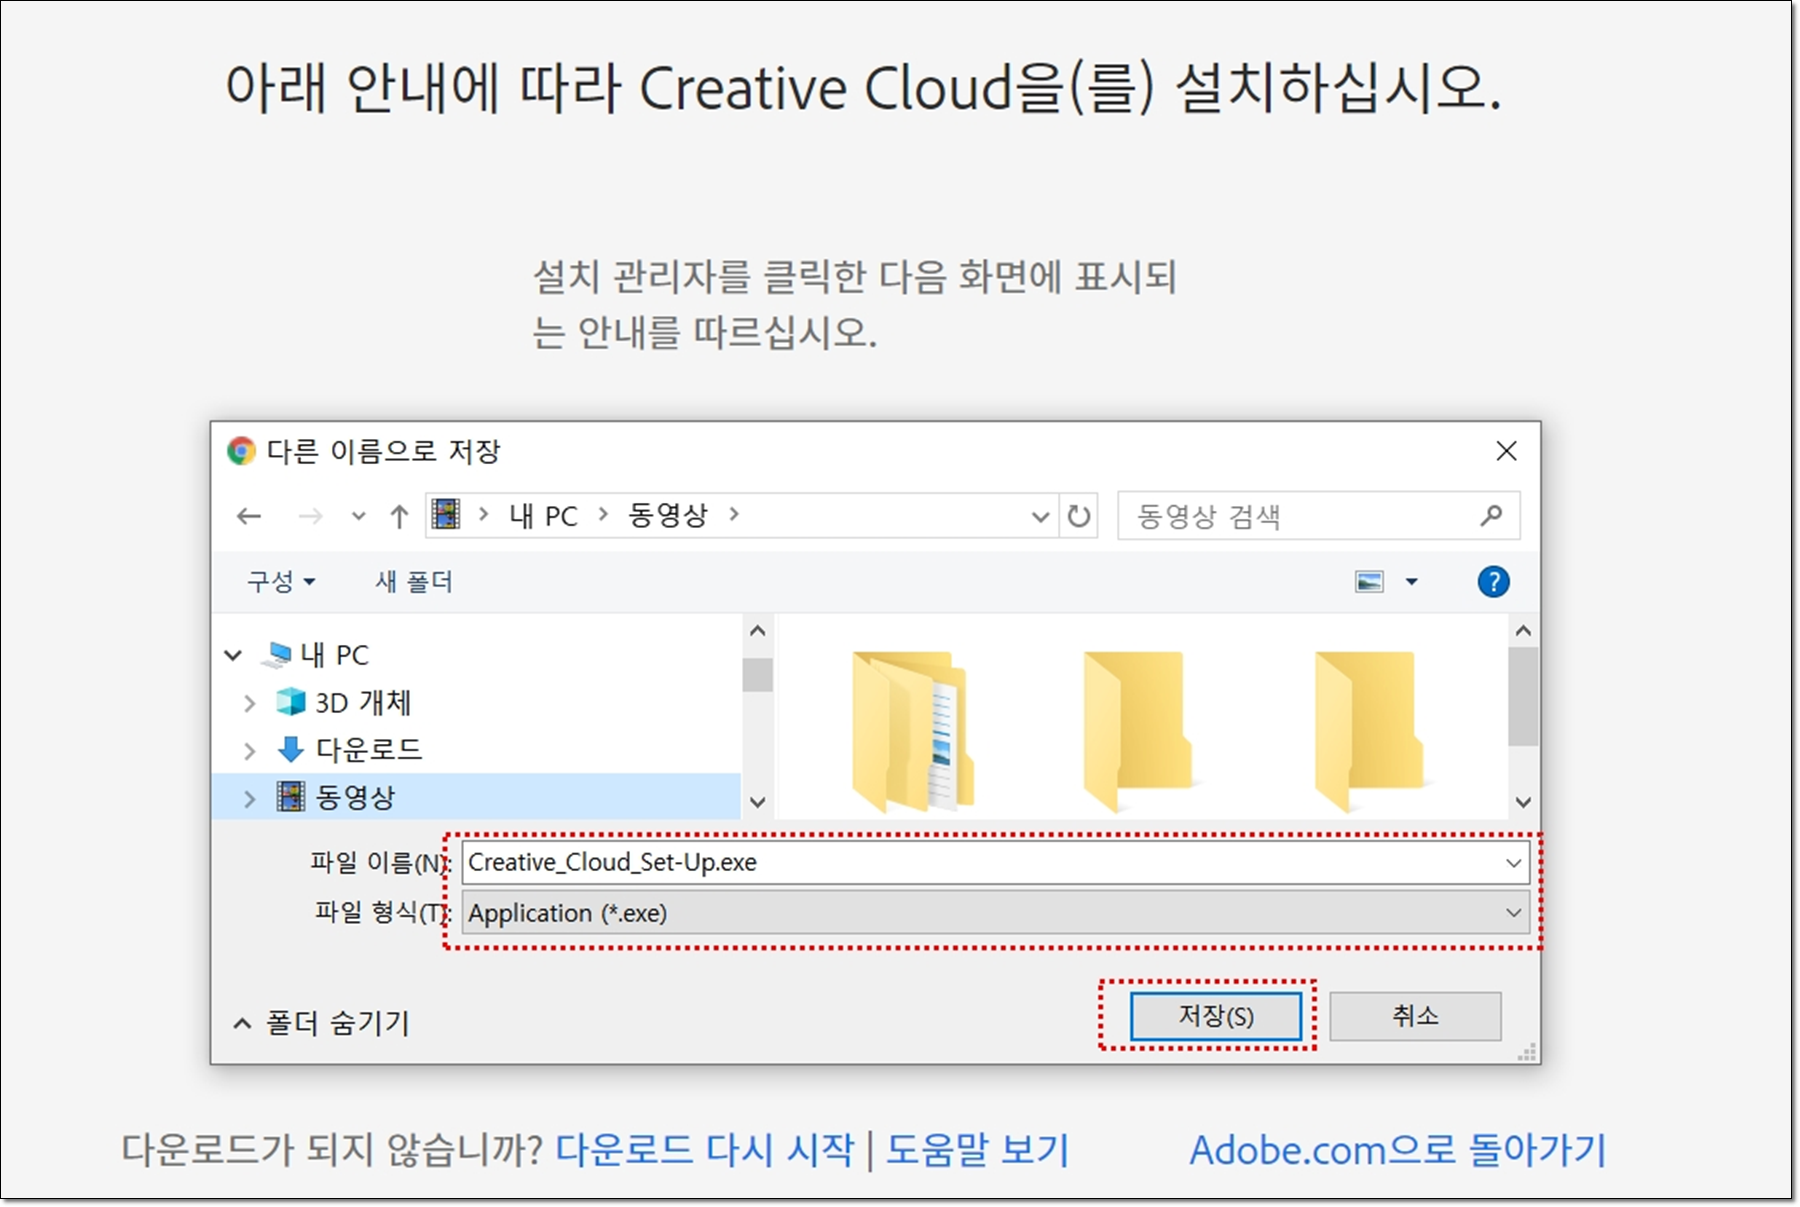Refresh the folder view
This screenshot has height=1207, width=1800.
(1079, 516)
